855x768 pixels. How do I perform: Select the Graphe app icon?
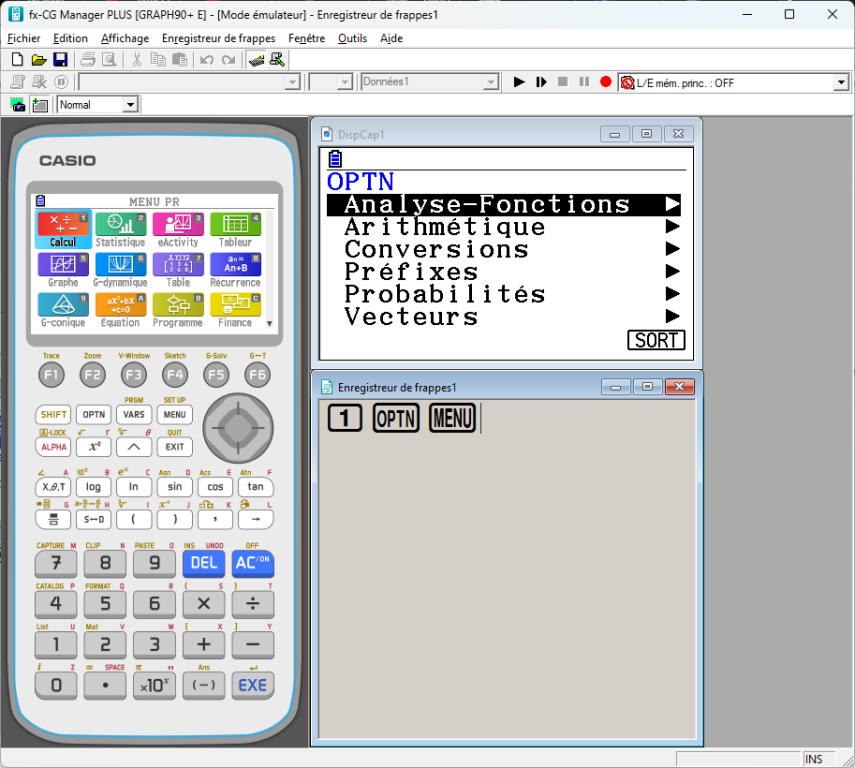[x=63, y=270]
